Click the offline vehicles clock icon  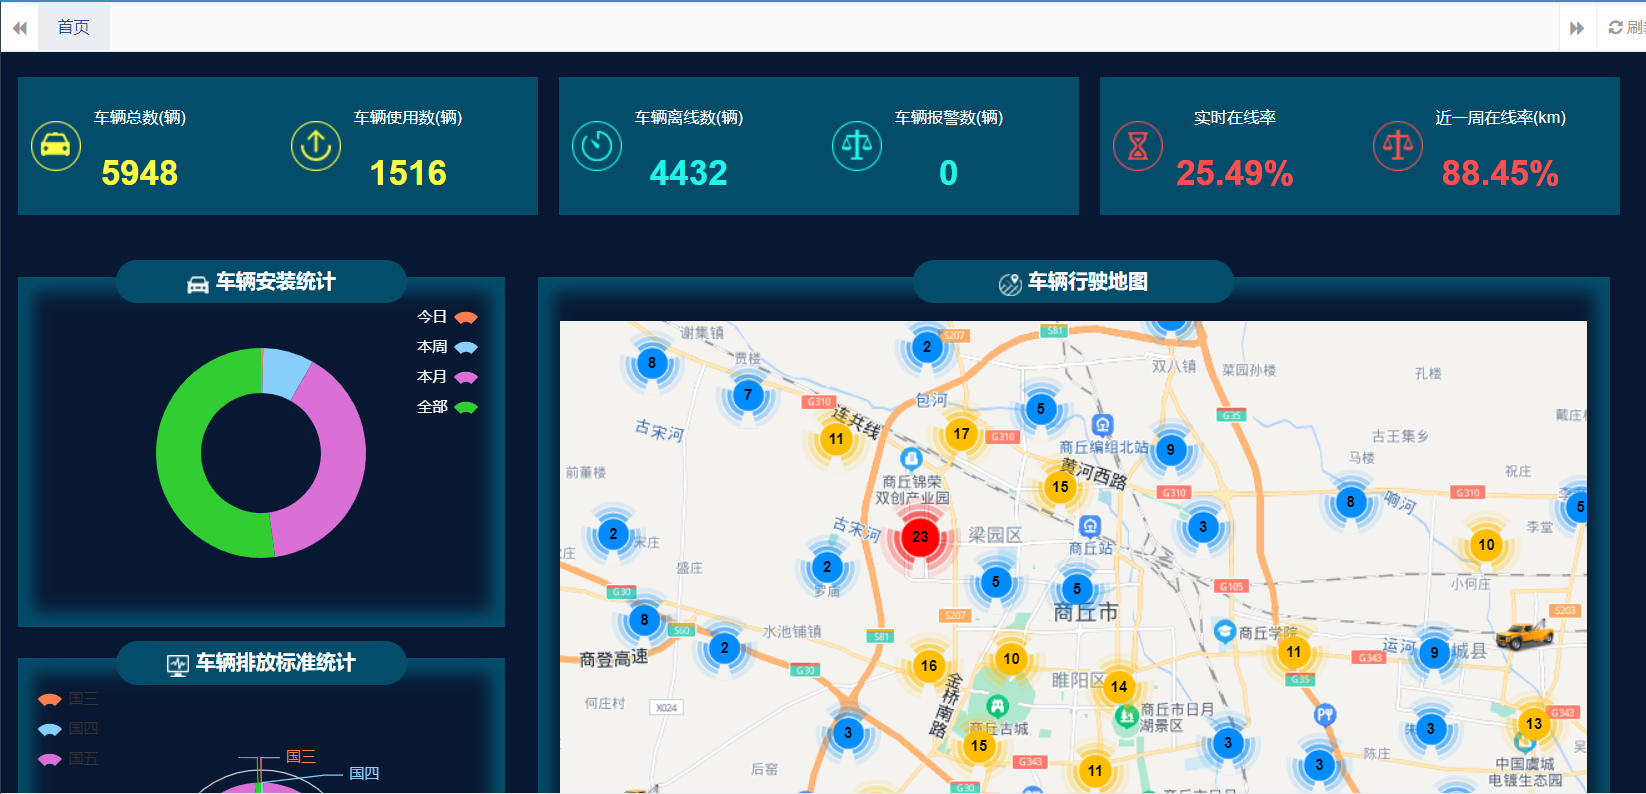pyautogui.click(x=597, y=146)
